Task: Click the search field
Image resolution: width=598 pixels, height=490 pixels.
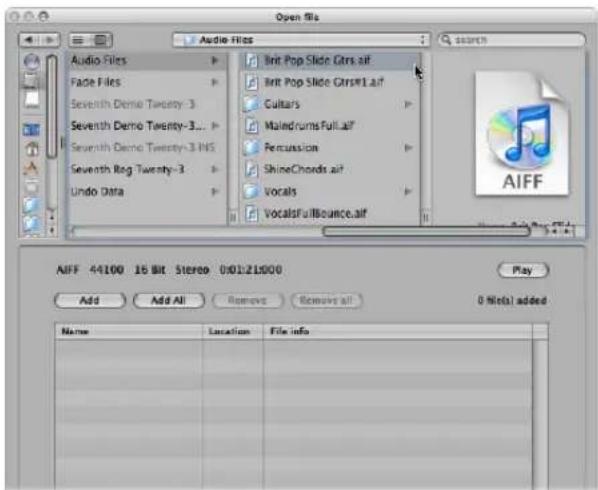Action: [512, 40]
